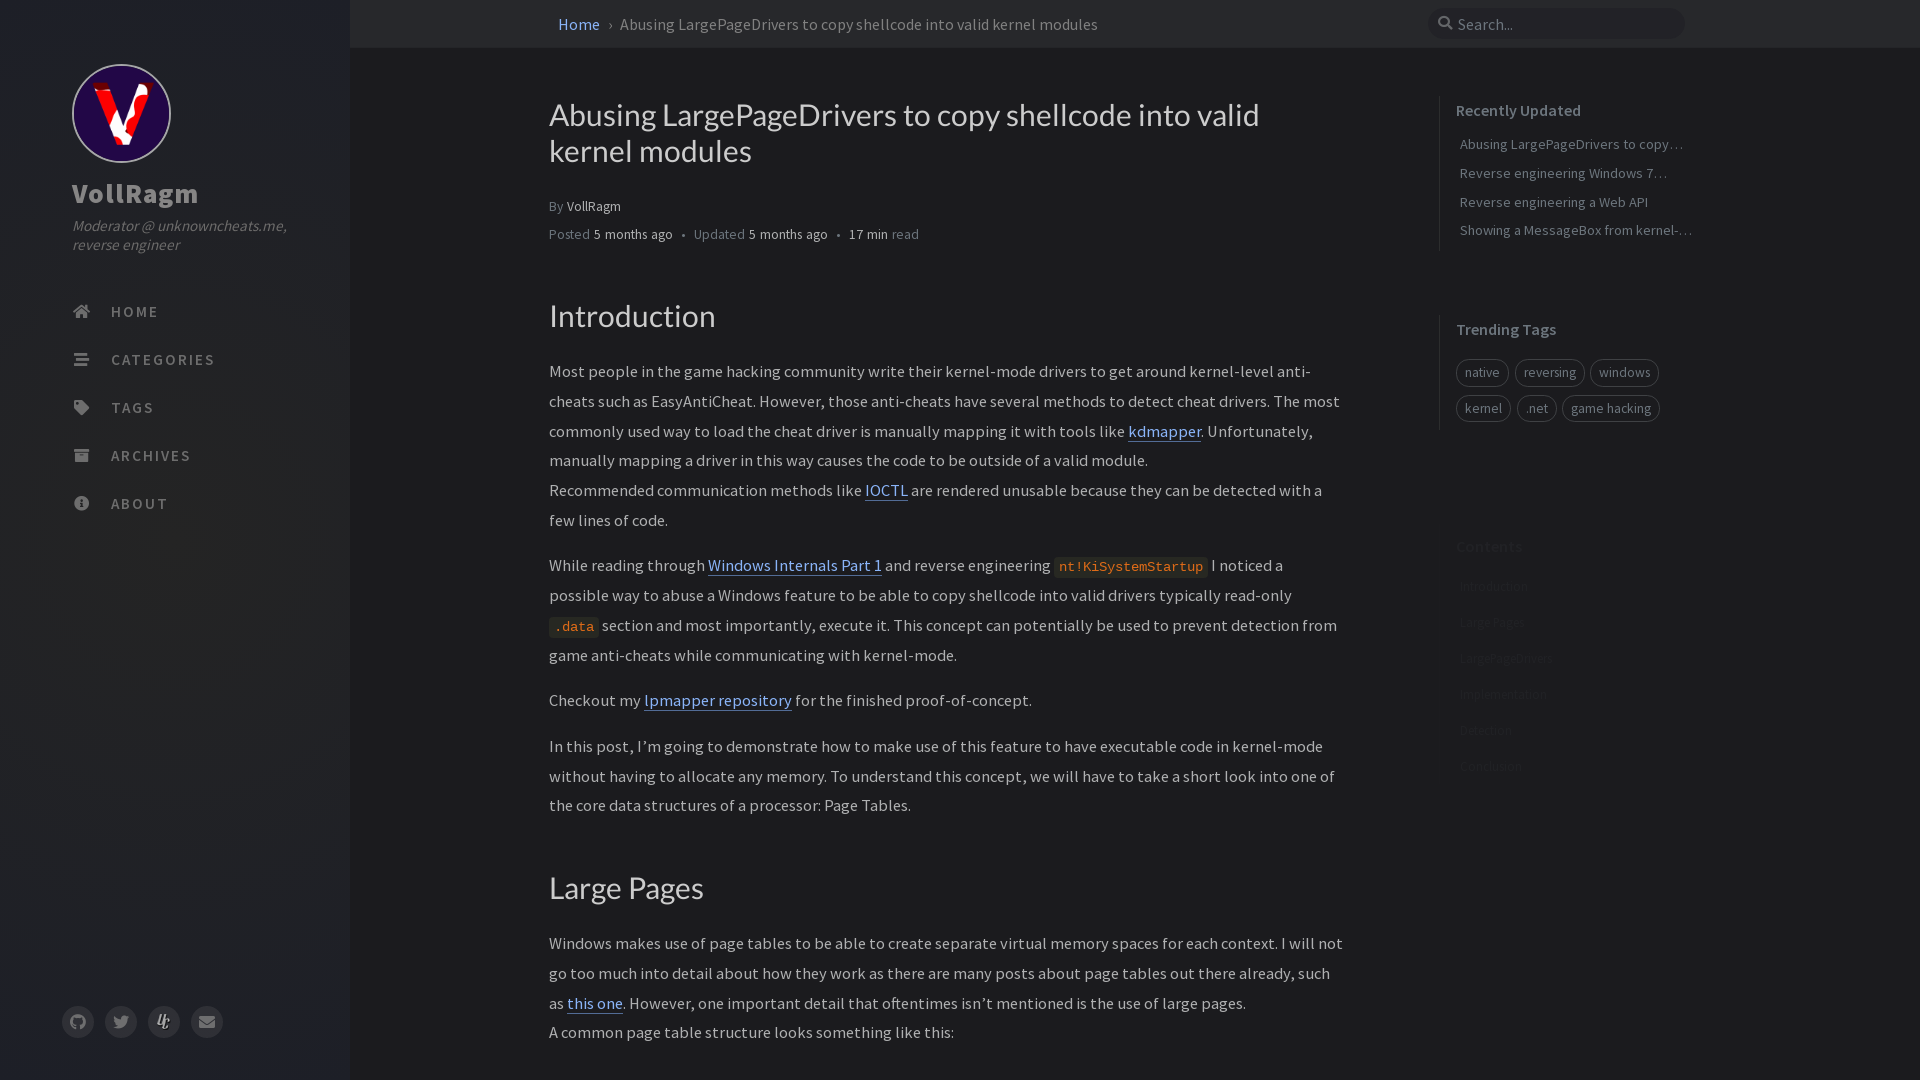Click the Home breadcrumb link
Screen dimensions: 1920x1080
coord(578,24)
